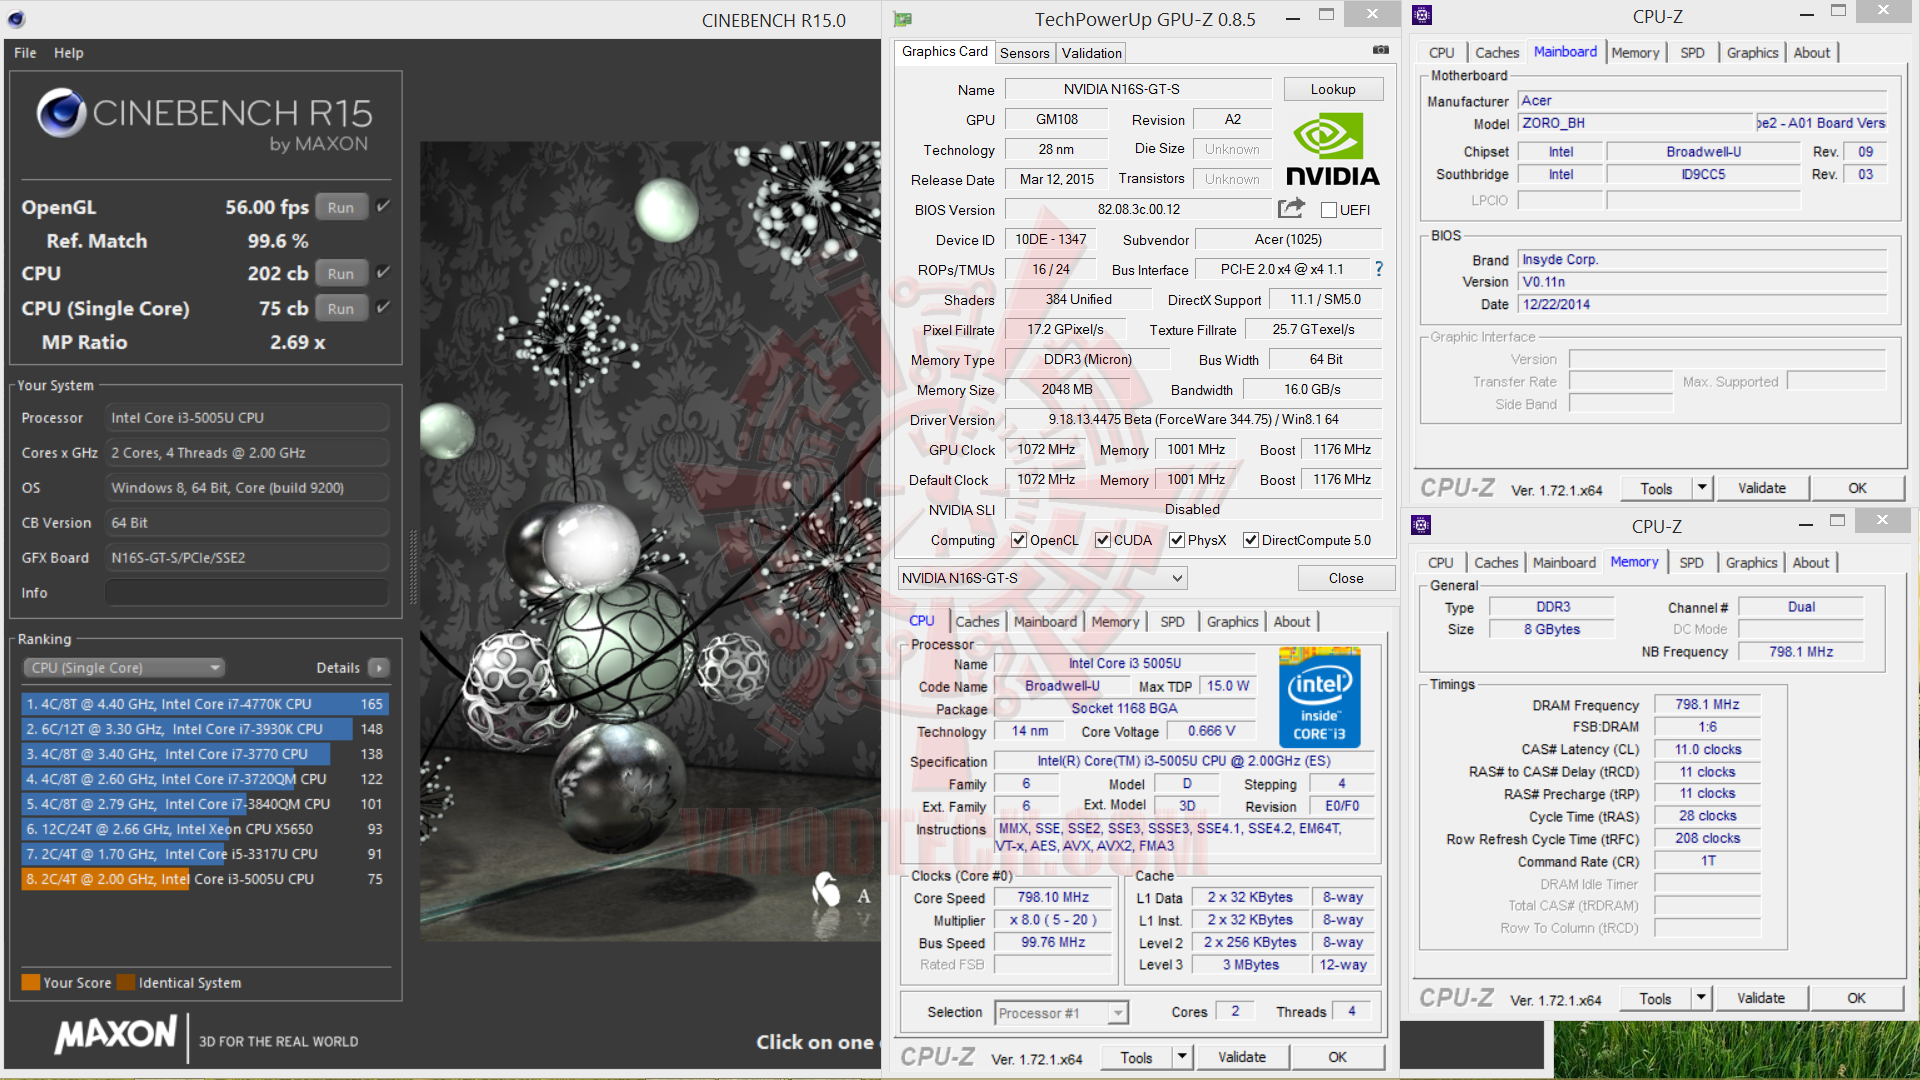Expand the NVIDIA N16S-GT-S GPU selector

[x=1177, y=578]
